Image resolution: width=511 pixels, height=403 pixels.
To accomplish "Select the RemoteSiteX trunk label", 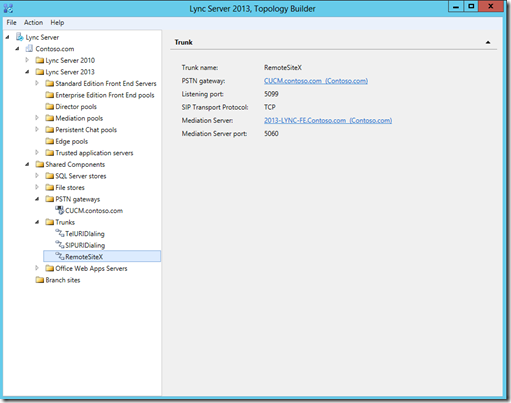I will (x=84, y=257).
